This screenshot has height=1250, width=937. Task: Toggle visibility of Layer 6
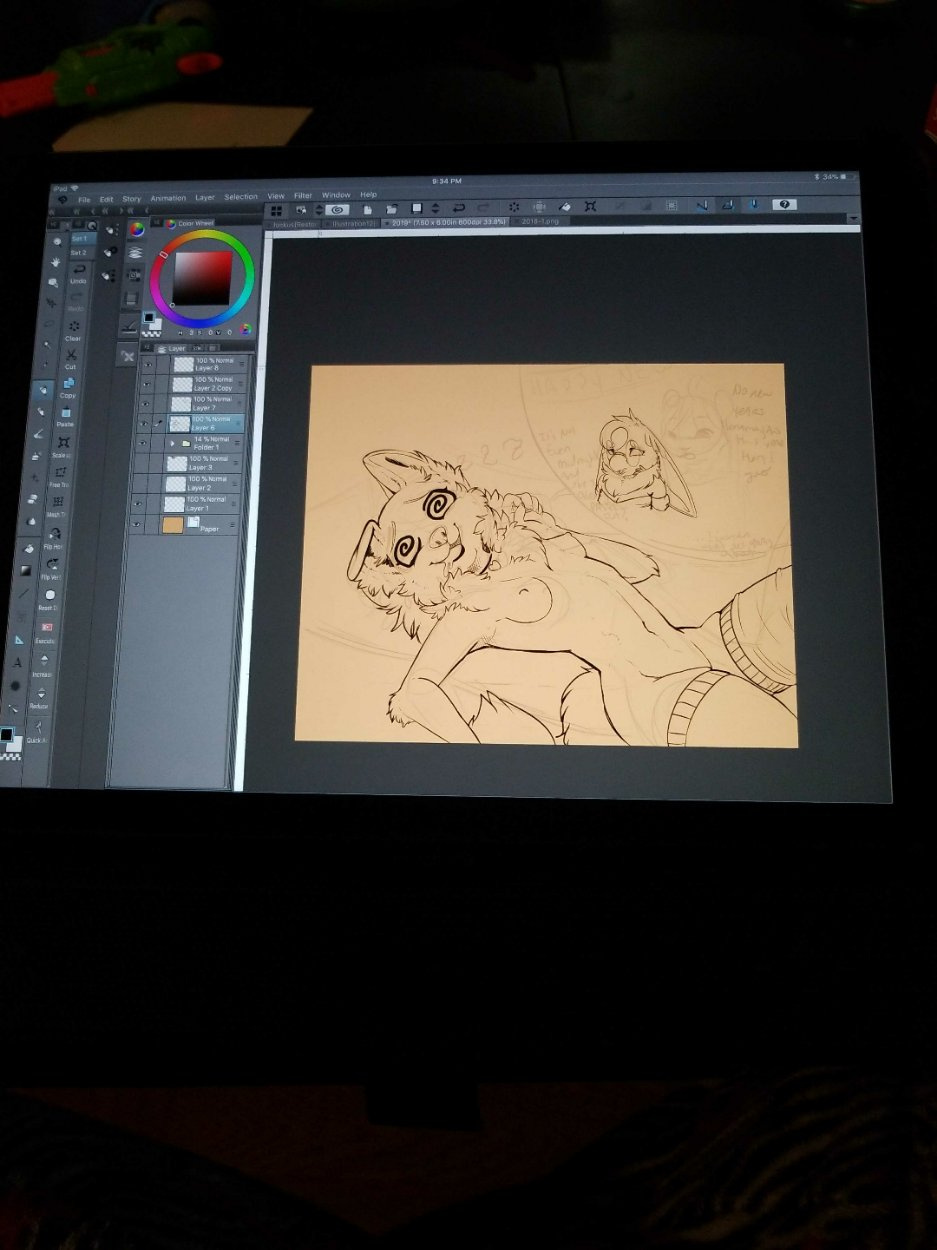click(x=145, y=424)
